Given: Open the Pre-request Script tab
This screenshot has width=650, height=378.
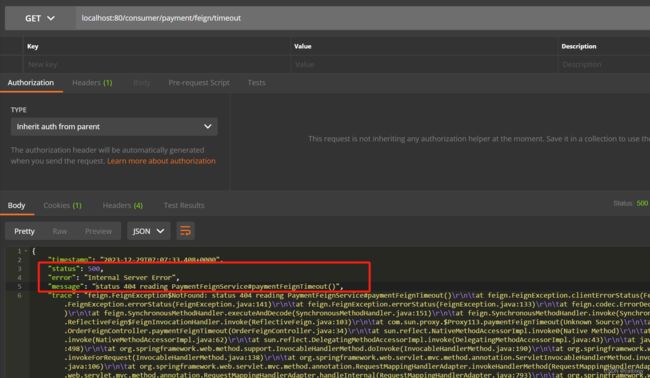Looking at the screenshot, I should 199,82.
